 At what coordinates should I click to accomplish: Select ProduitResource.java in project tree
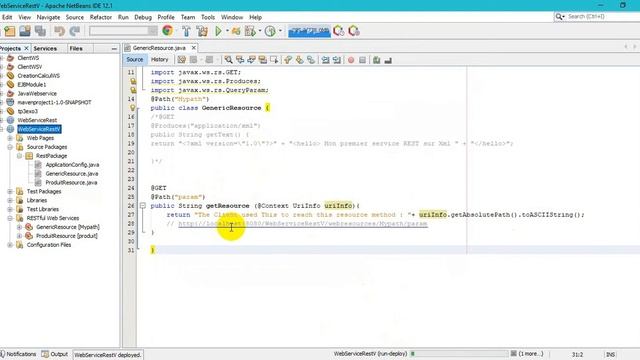coord(71,182)
